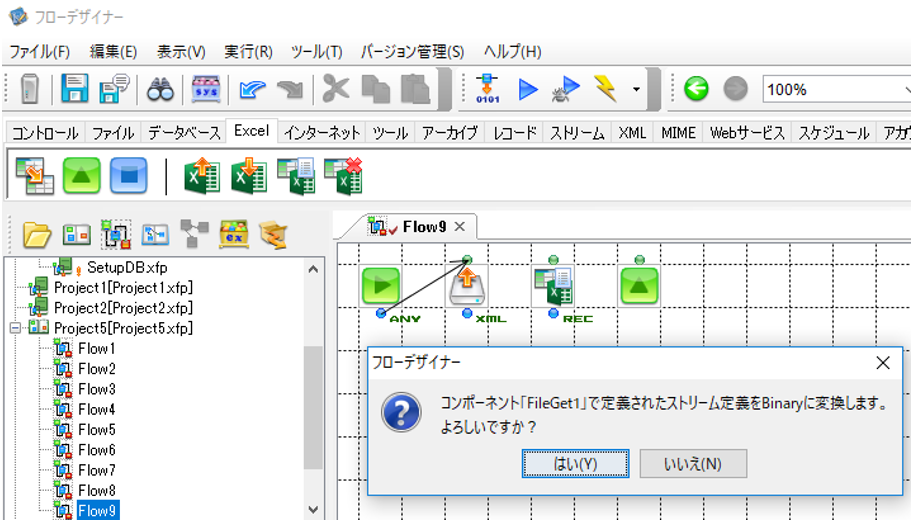Click the flow list icon in tree toolbar
Screen dimensions: 914x521
click(x=116, y=235)
